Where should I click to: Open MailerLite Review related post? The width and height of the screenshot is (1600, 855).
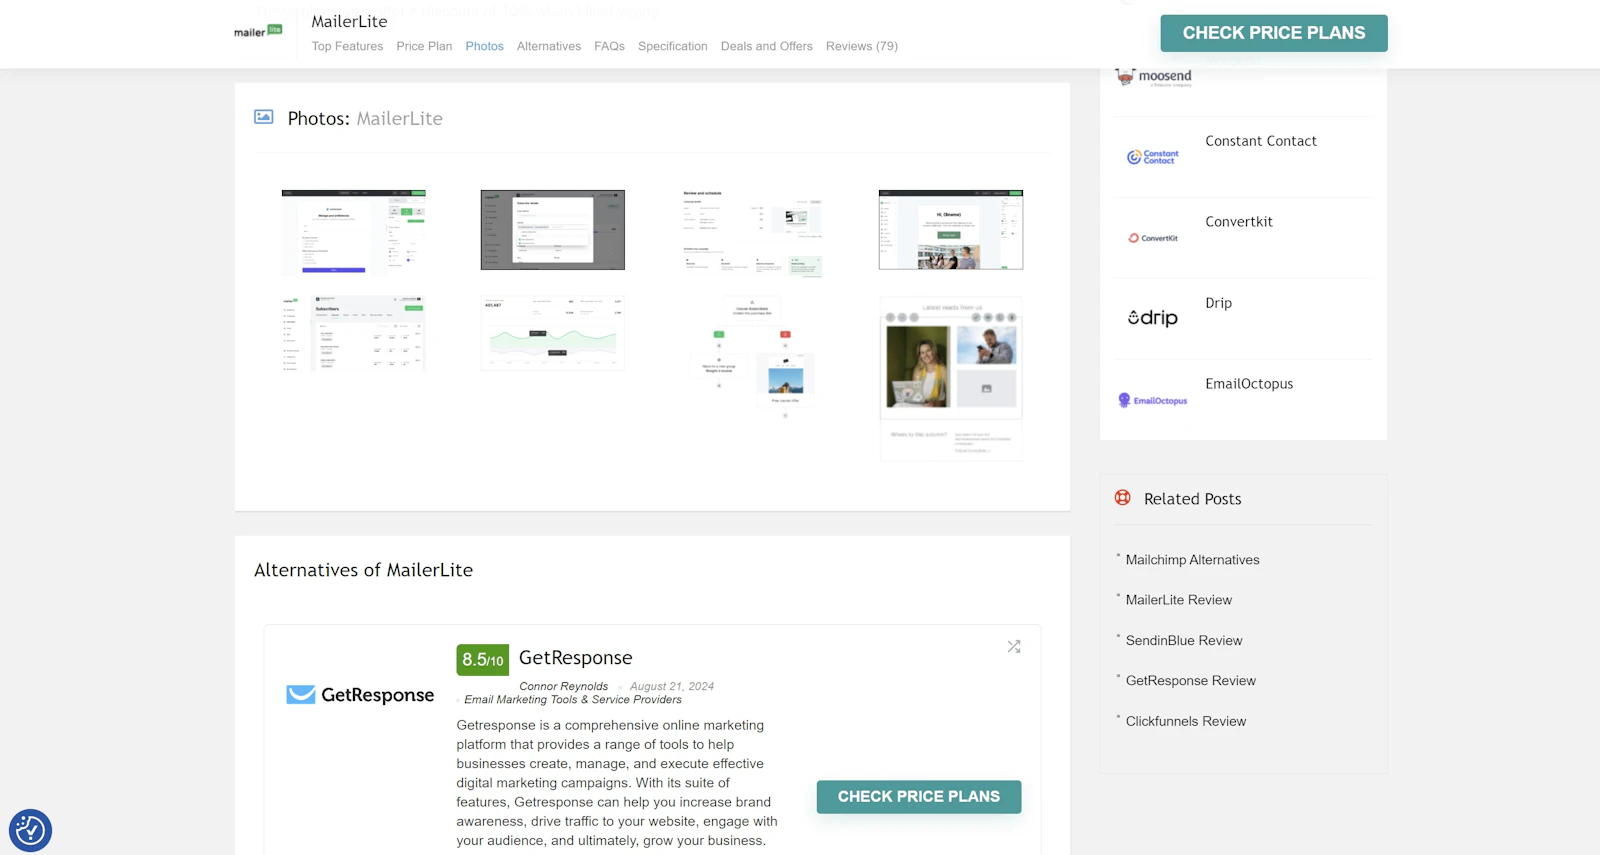(1179, 600)
